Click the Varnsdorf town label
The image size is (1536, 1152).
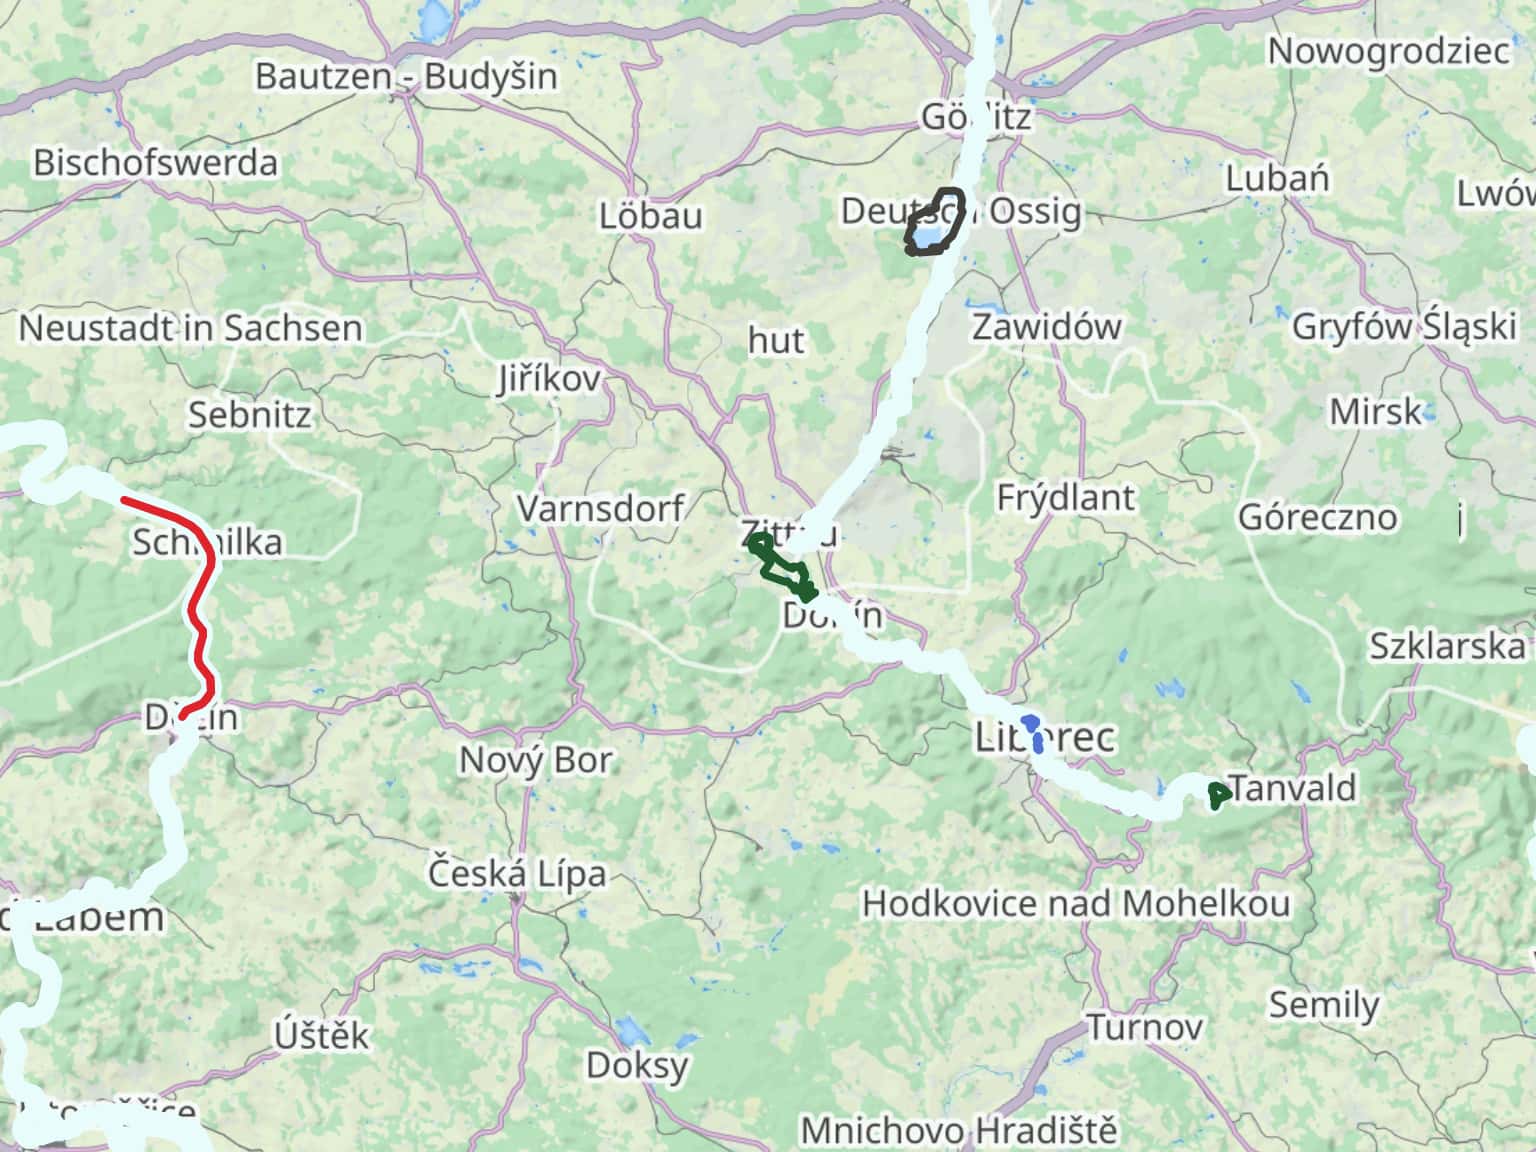pyautogui.click(x=601, y=508)
